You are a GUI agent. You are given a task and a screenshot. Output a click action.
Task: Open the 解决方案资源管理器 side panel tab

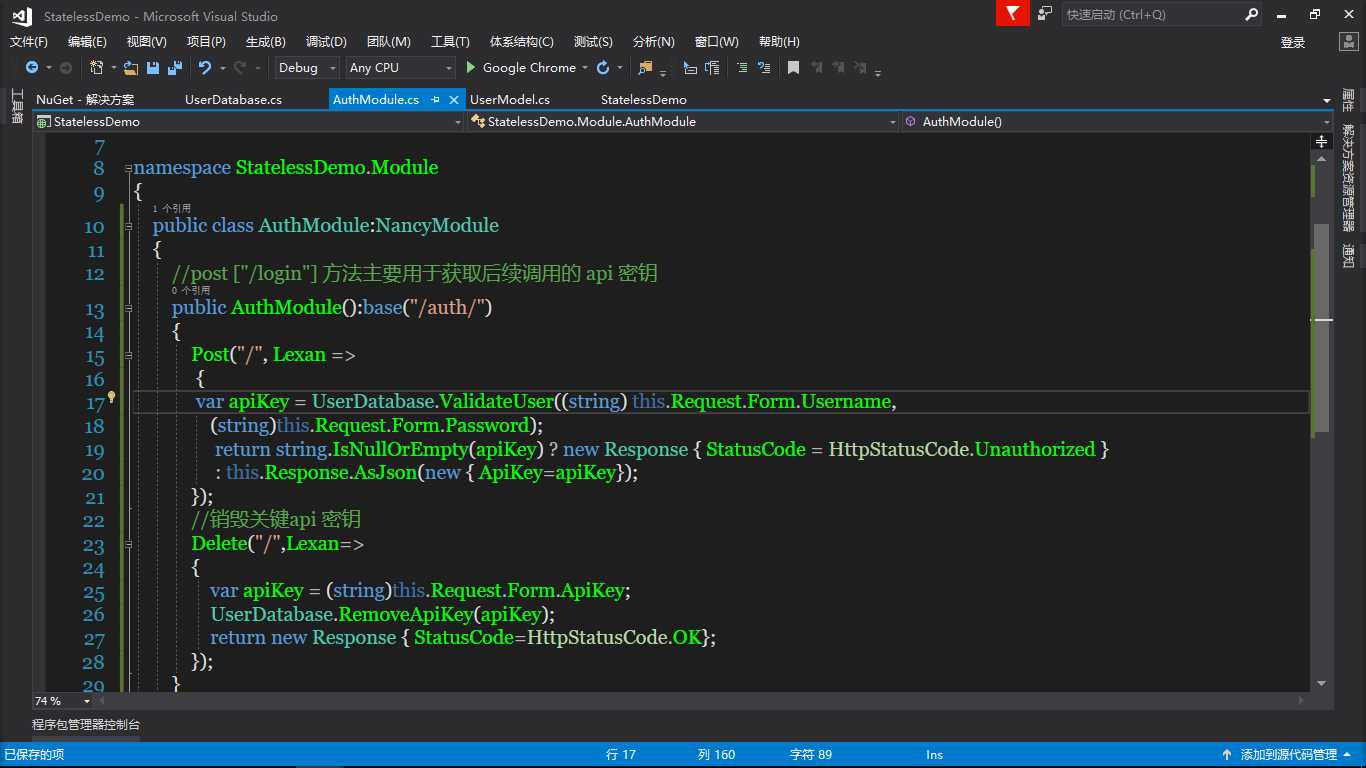click(1349, 179)
